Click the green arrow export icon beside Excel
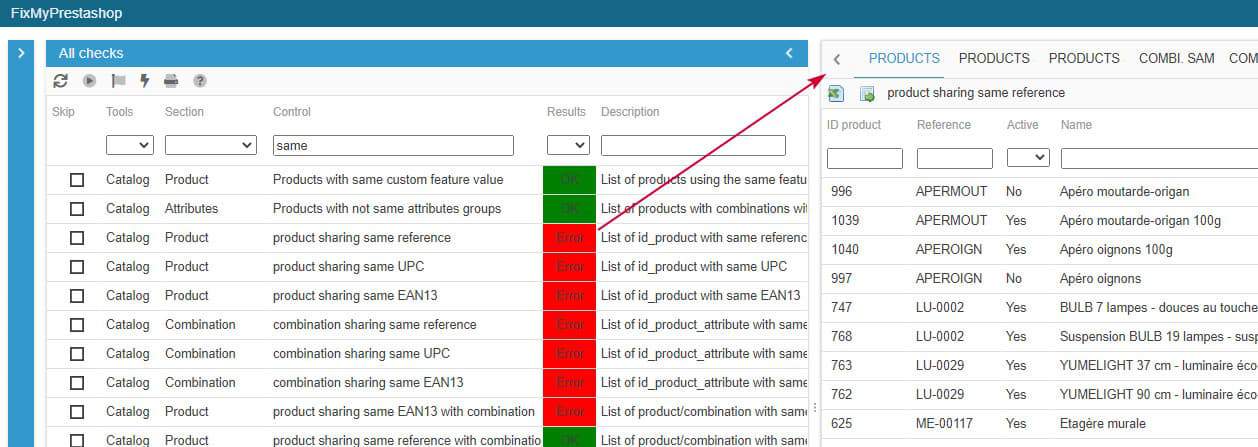 coord(867,93)
